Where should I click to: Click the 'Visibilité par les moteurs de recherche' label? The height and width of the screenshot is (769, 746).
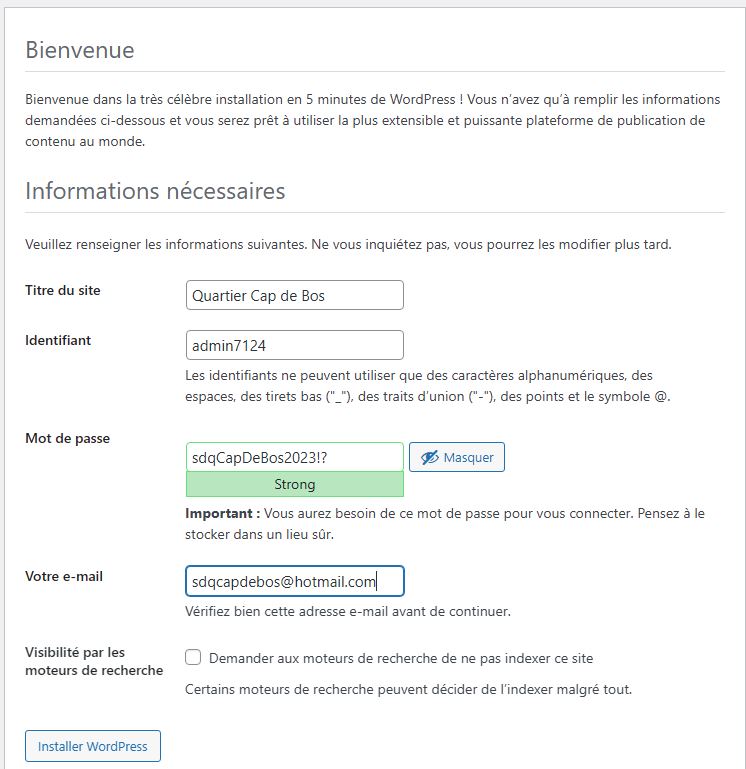point(93,661)
